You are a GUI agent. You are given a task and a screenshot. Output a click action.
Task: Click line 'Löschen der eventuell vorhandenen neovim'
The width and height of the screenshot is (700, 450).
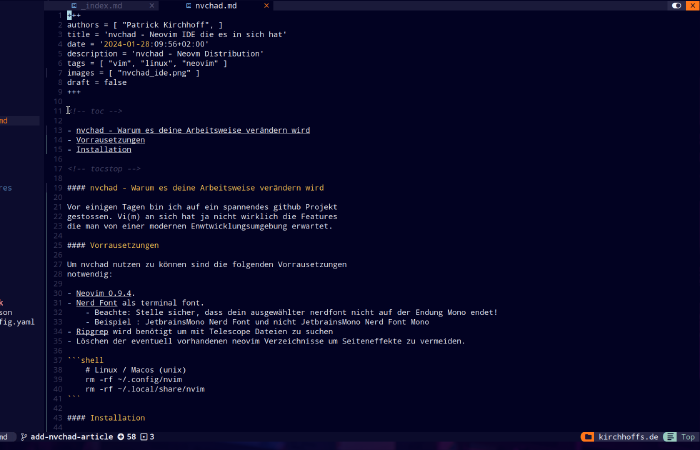(266, 342)
